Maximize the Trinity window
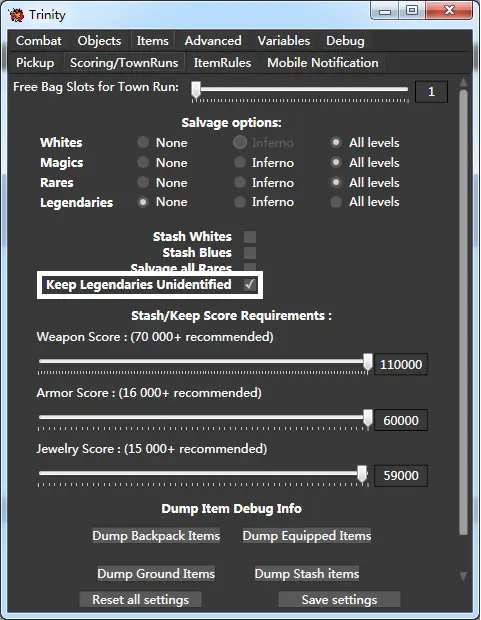The image size is (481, 620). pyautogui.click(x=412, y=11)
